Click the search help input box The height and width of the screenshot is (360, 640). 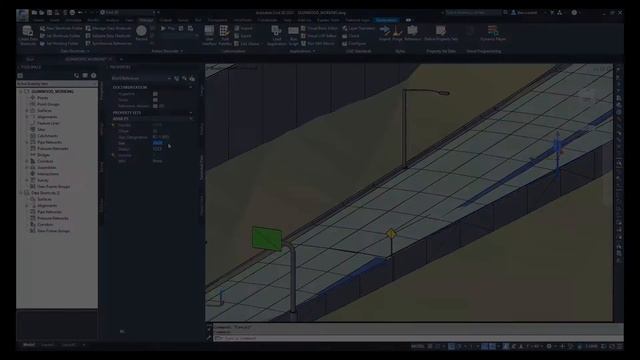[x=473, y=13]
